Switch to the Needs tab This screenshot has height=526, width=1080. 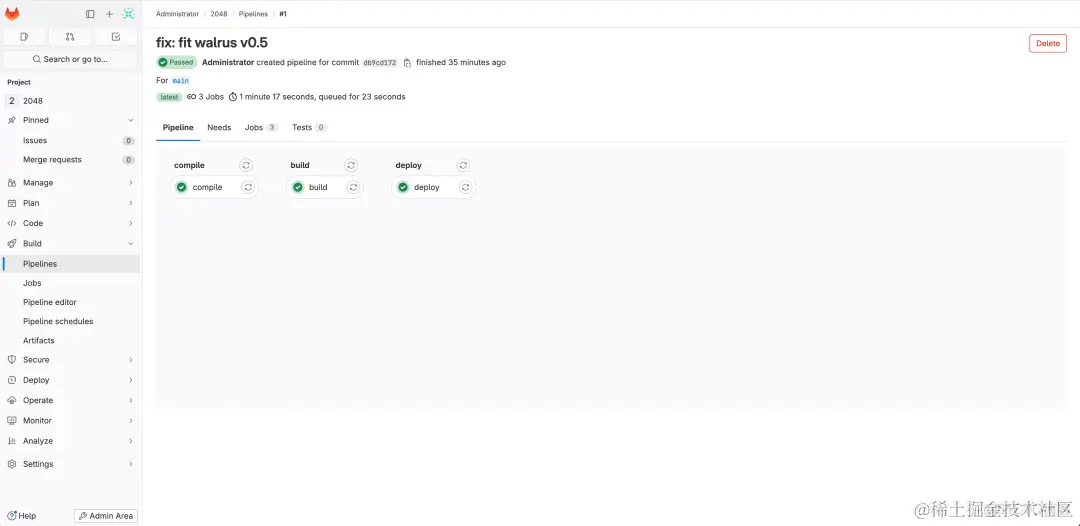click(x=219, y=127)
